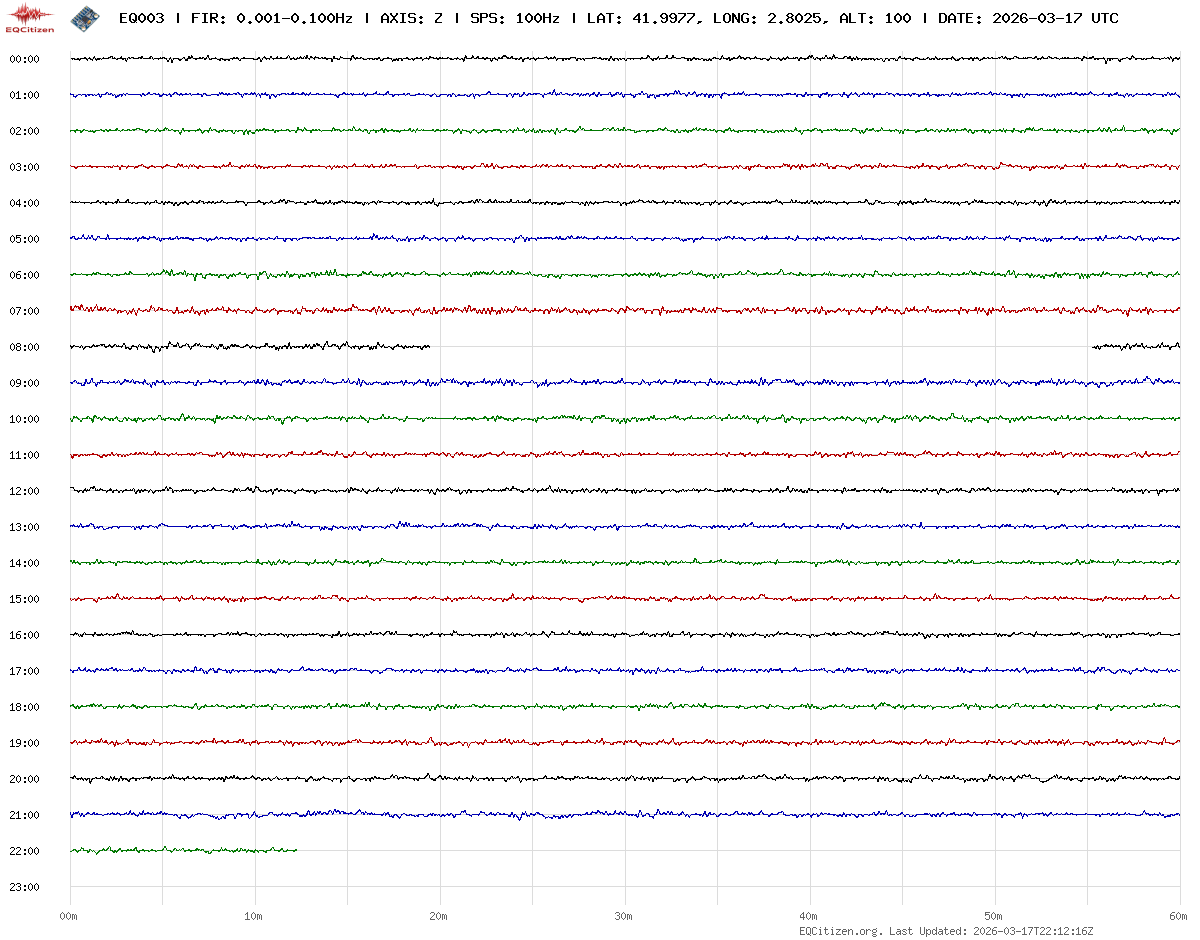Image resolution: width=1200 pixels, height=940 pixels.
Task: Click the EQCitizen.org footer link
Action: pos(840,931)
